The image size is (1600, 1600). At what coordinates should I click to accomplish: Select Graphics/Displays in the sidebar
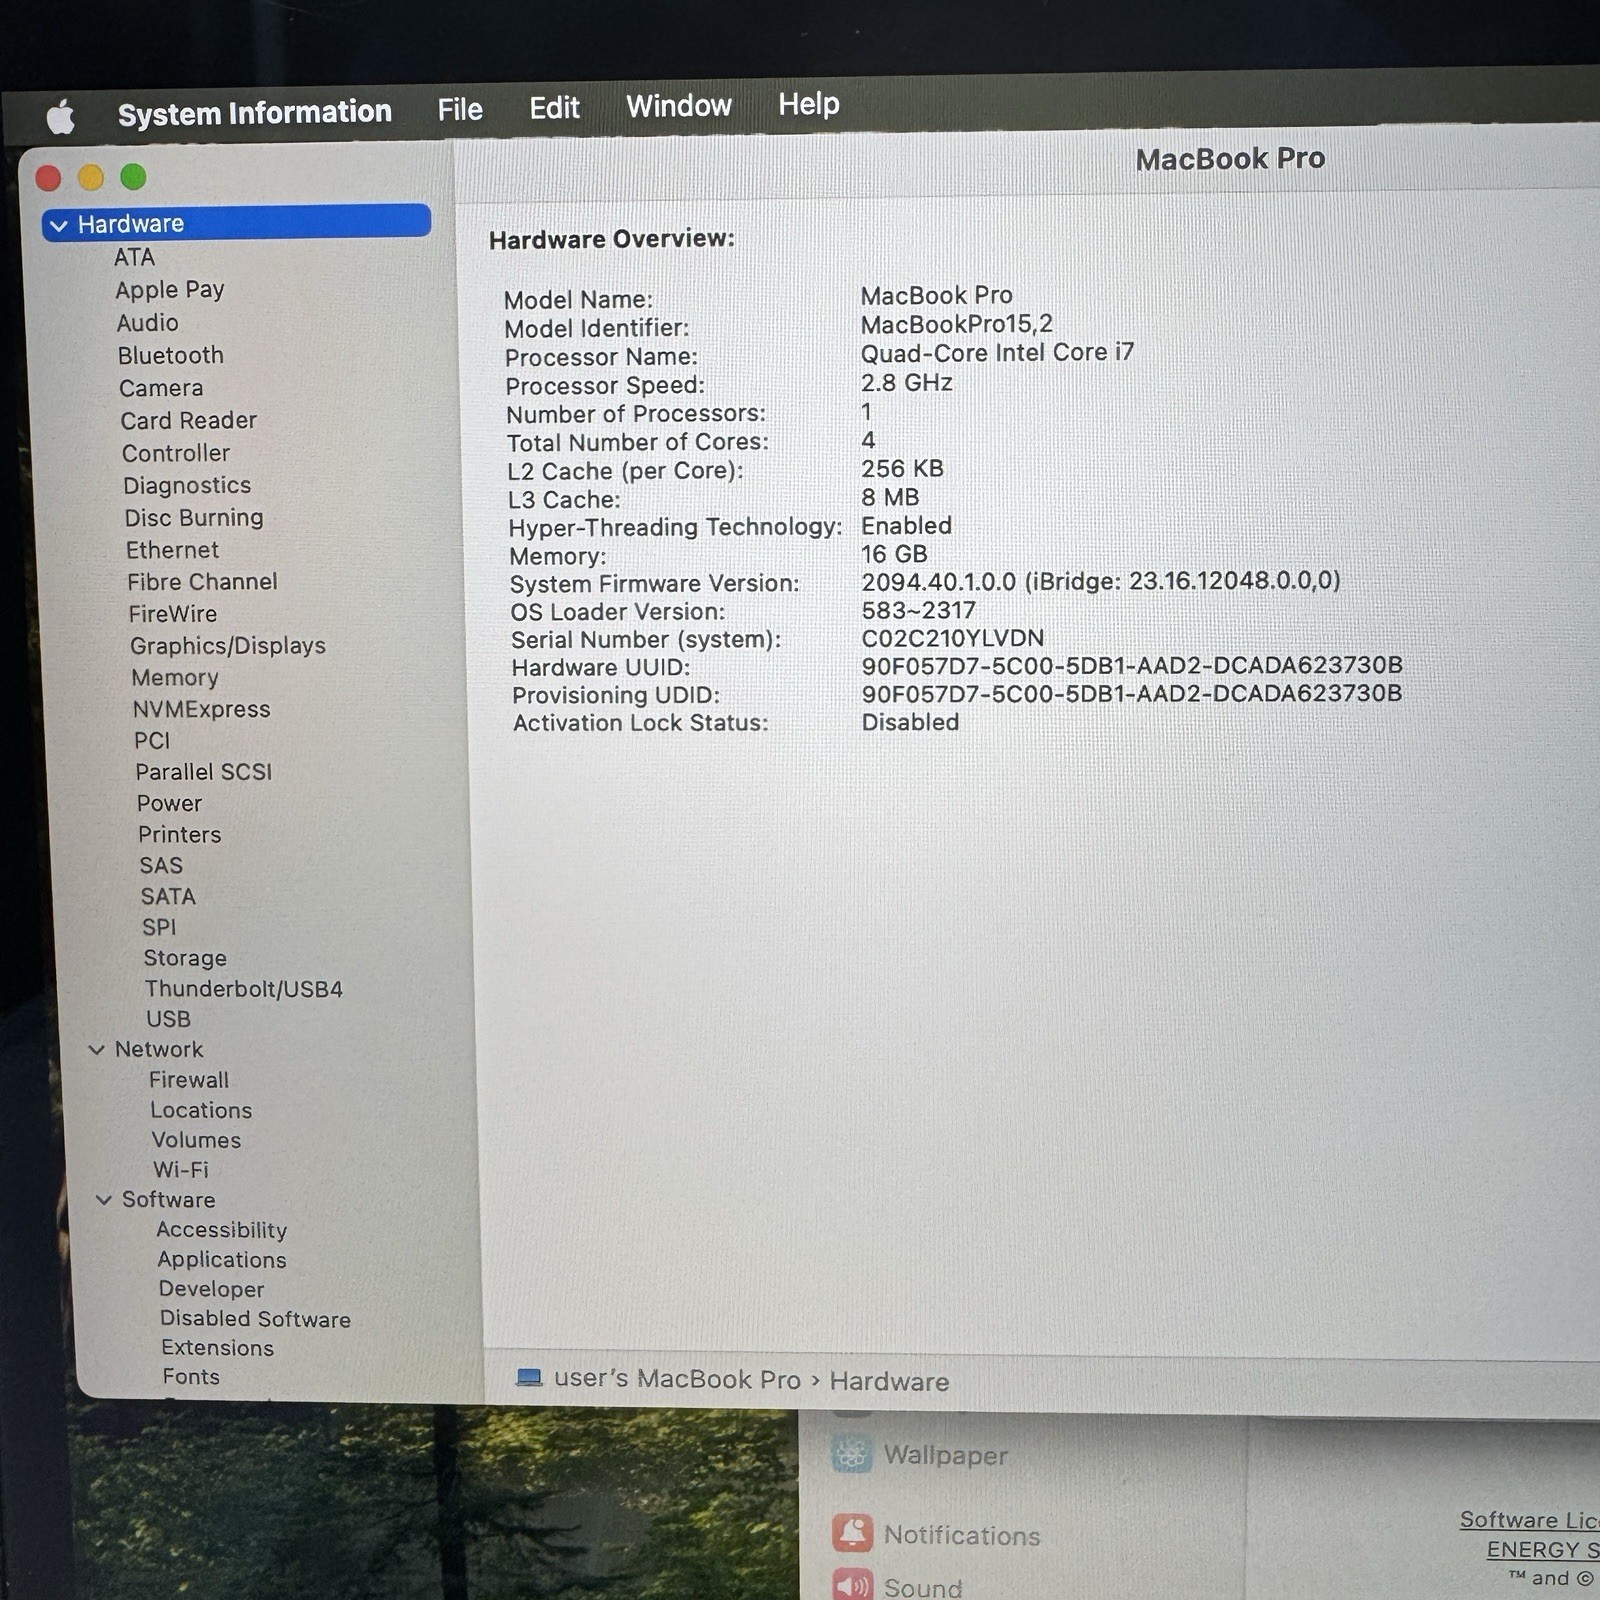pos(228,646)
